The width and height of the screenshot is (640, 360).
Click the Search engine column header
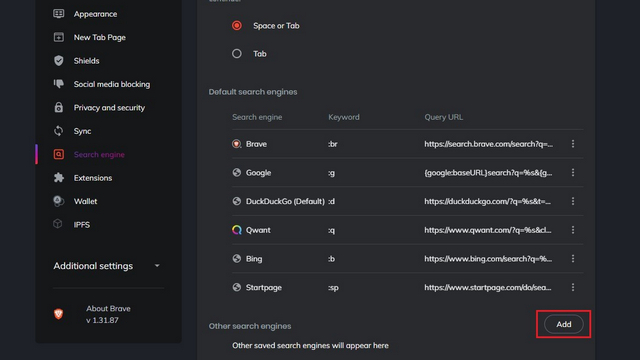(x=257, y=117)
